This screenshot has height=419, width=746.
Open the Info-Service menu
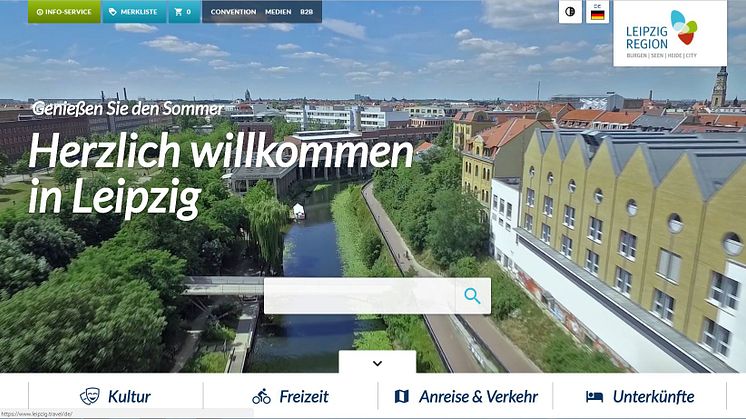[x=64, y=11]
